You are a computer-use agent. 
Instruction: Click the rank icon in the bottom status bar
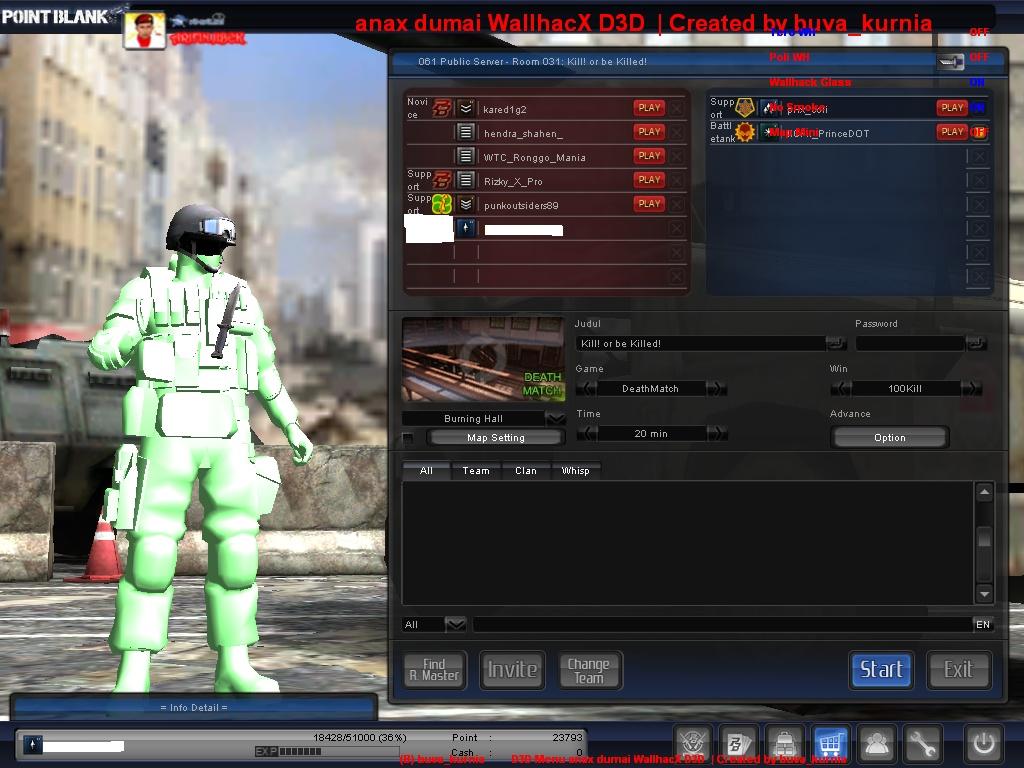pyautogui.click(x=33, y=744)
